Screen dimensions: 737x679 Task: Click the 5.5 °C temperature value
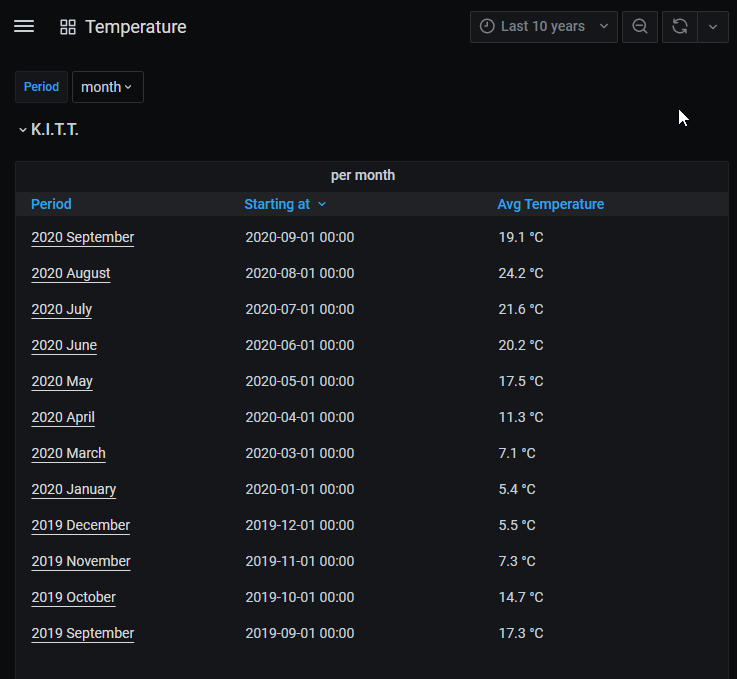[517, 525]
